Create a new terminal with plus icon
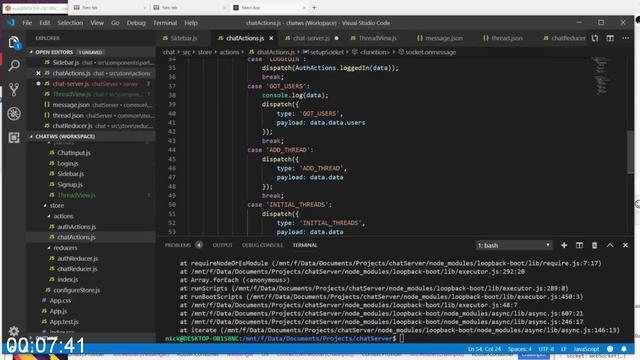Image resolution: width=640 pixels, height=360 pixels. tap(564, 245)
